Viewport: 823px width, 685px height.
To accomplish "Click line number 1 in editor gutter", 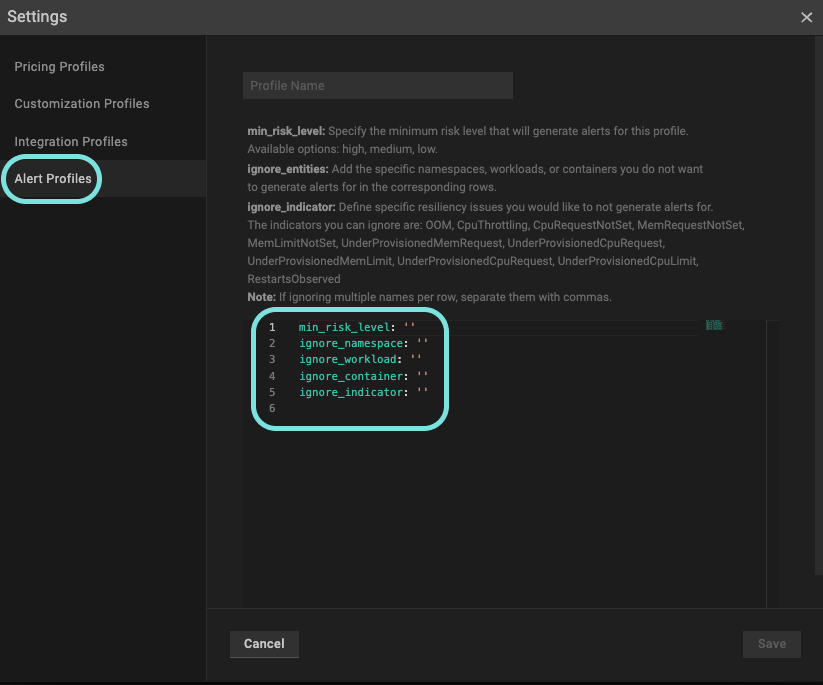I will pos(272,327).
